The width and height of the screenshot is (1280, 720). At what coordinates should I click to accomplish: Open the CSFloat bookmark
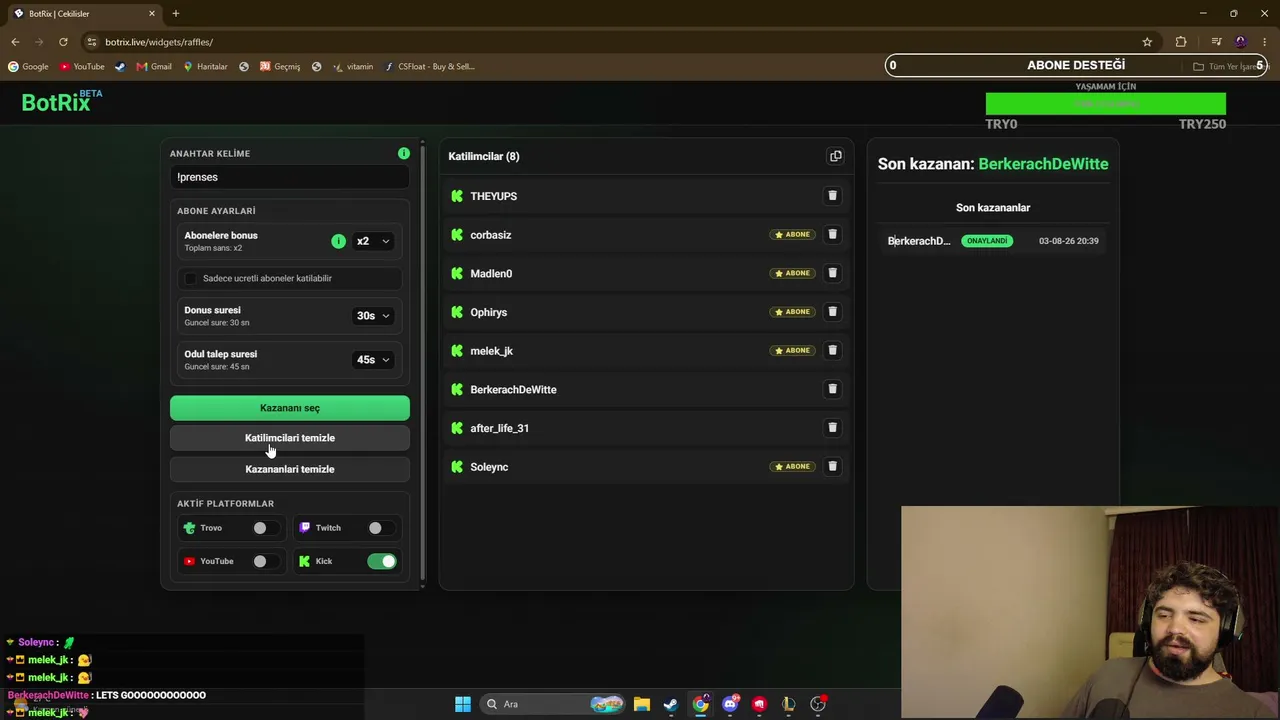coord(429,66)
